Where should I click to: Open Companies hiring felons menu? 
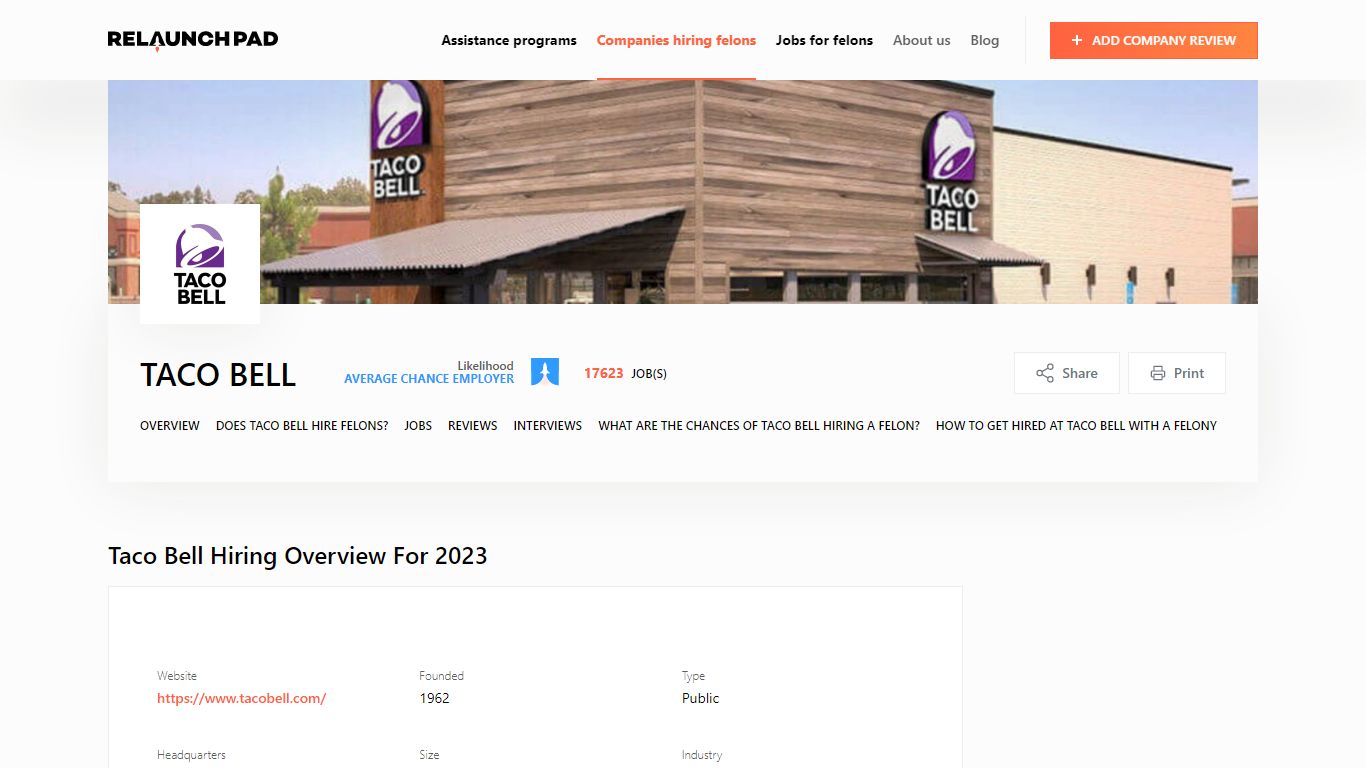pos(676,40)
